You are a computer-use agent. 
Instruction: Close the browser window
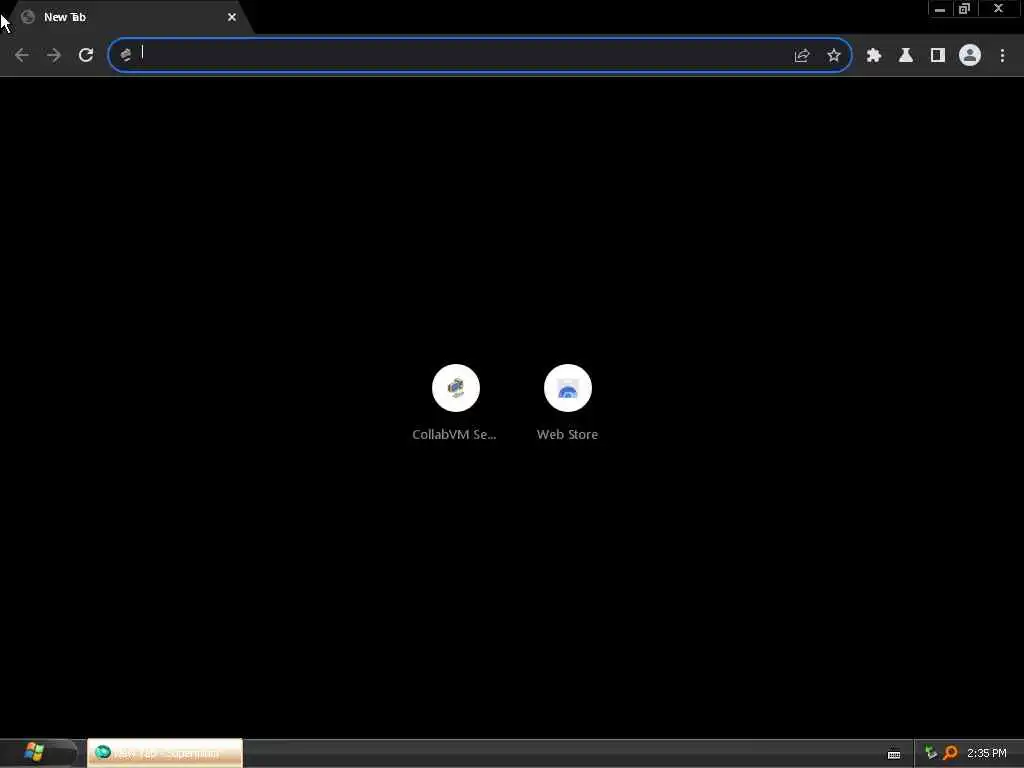pyautogui.click(x=998, y=9)
